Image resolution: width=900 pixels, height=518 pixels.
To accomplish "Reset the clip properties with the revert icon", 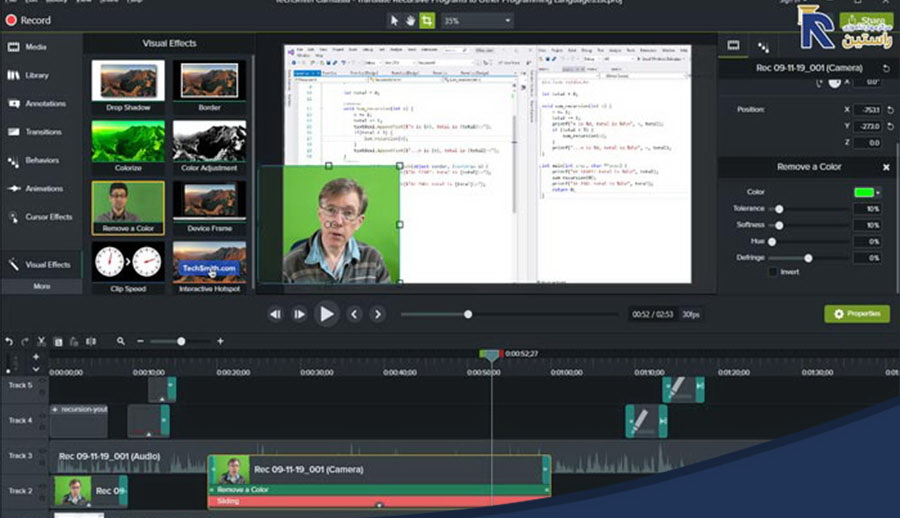I will pyautogui.click(x=888, y=69).
